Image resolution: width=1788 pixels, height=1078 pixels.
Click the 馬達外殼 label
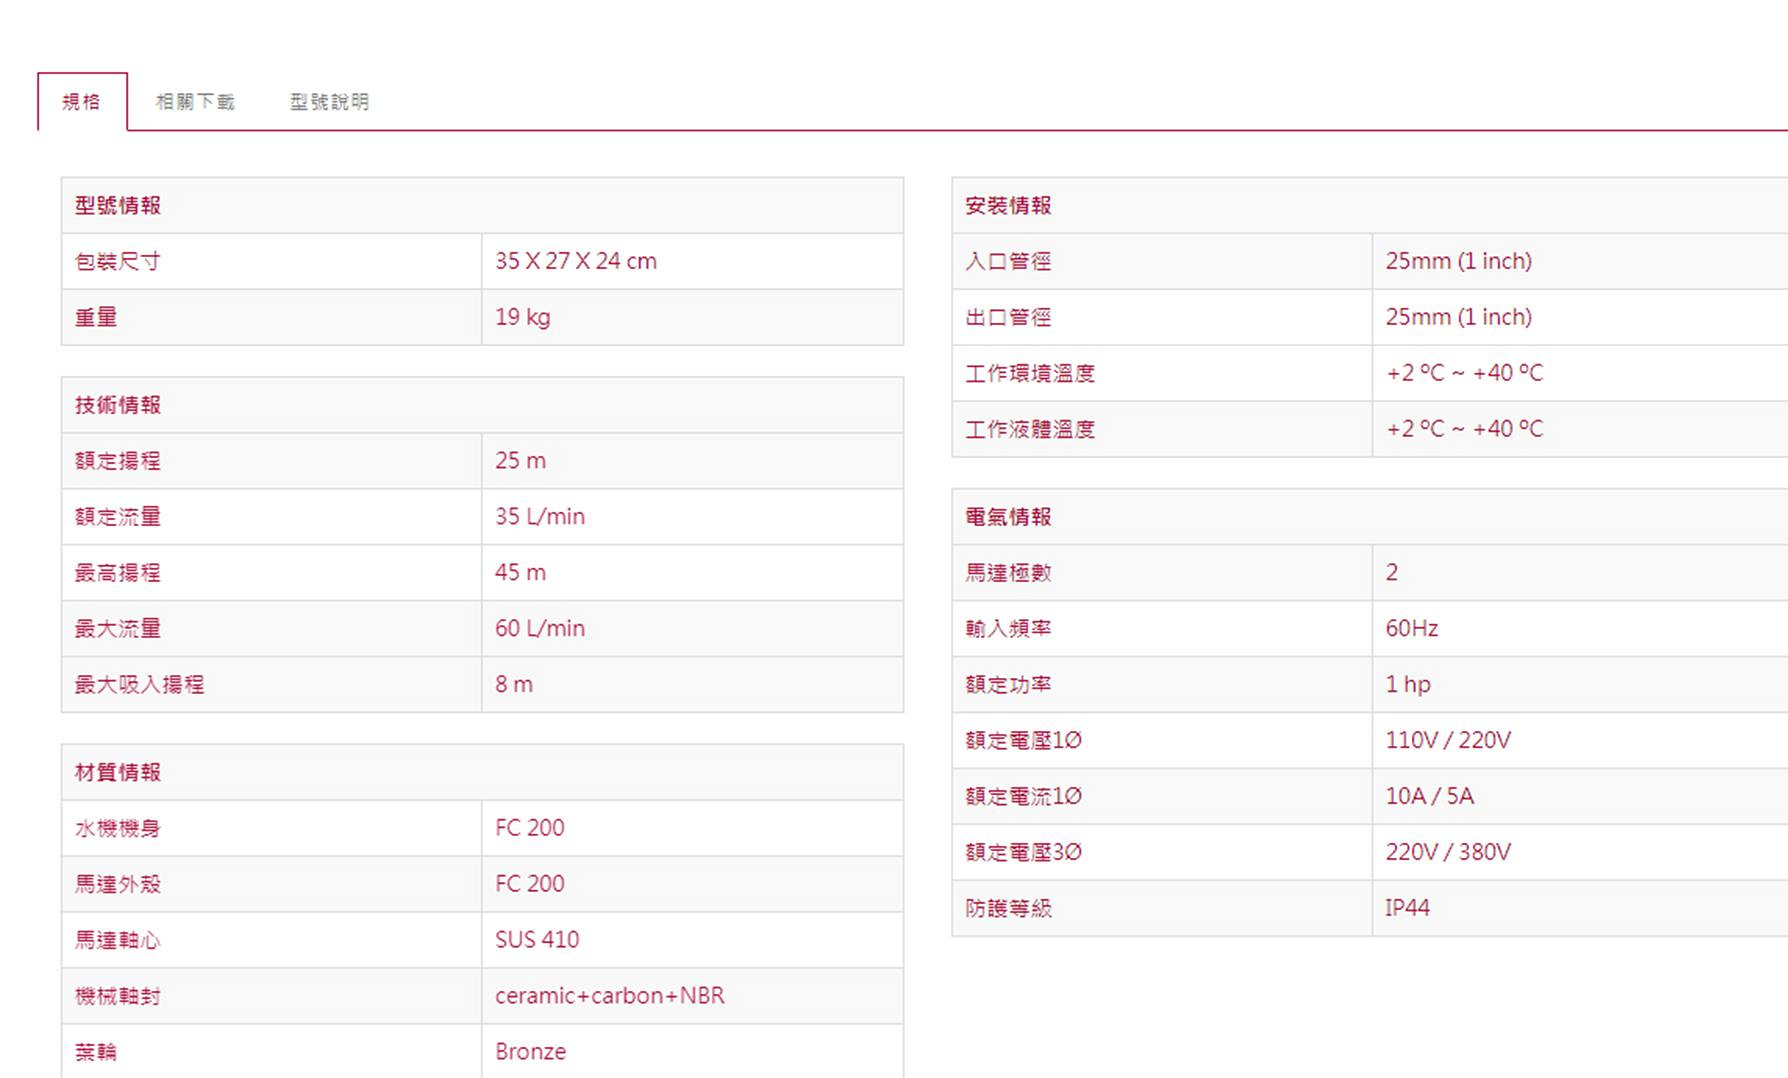tap(118, 884)
